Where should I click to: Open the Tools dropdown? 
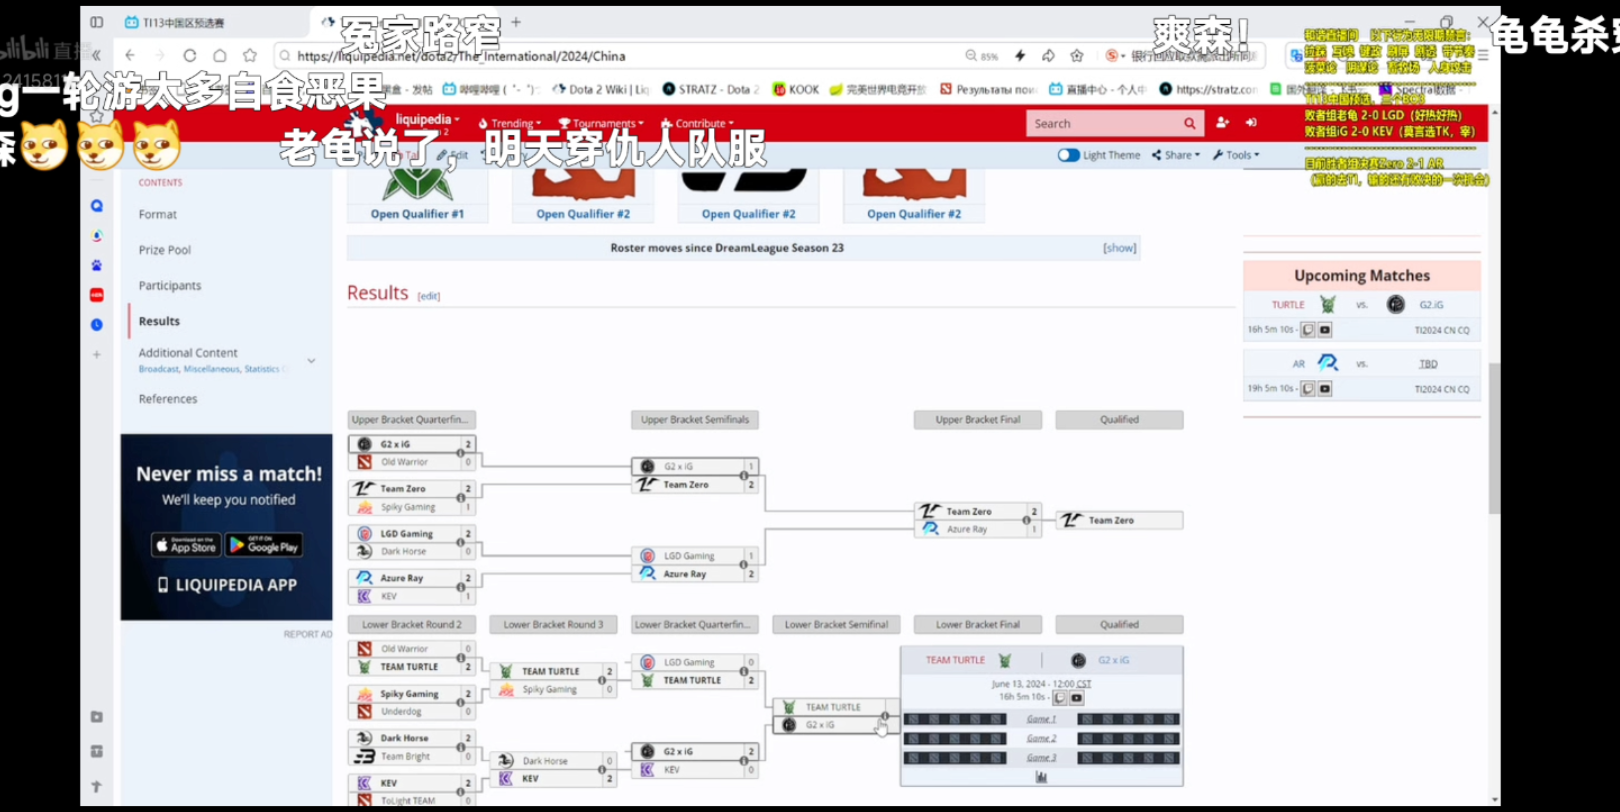1236,155
